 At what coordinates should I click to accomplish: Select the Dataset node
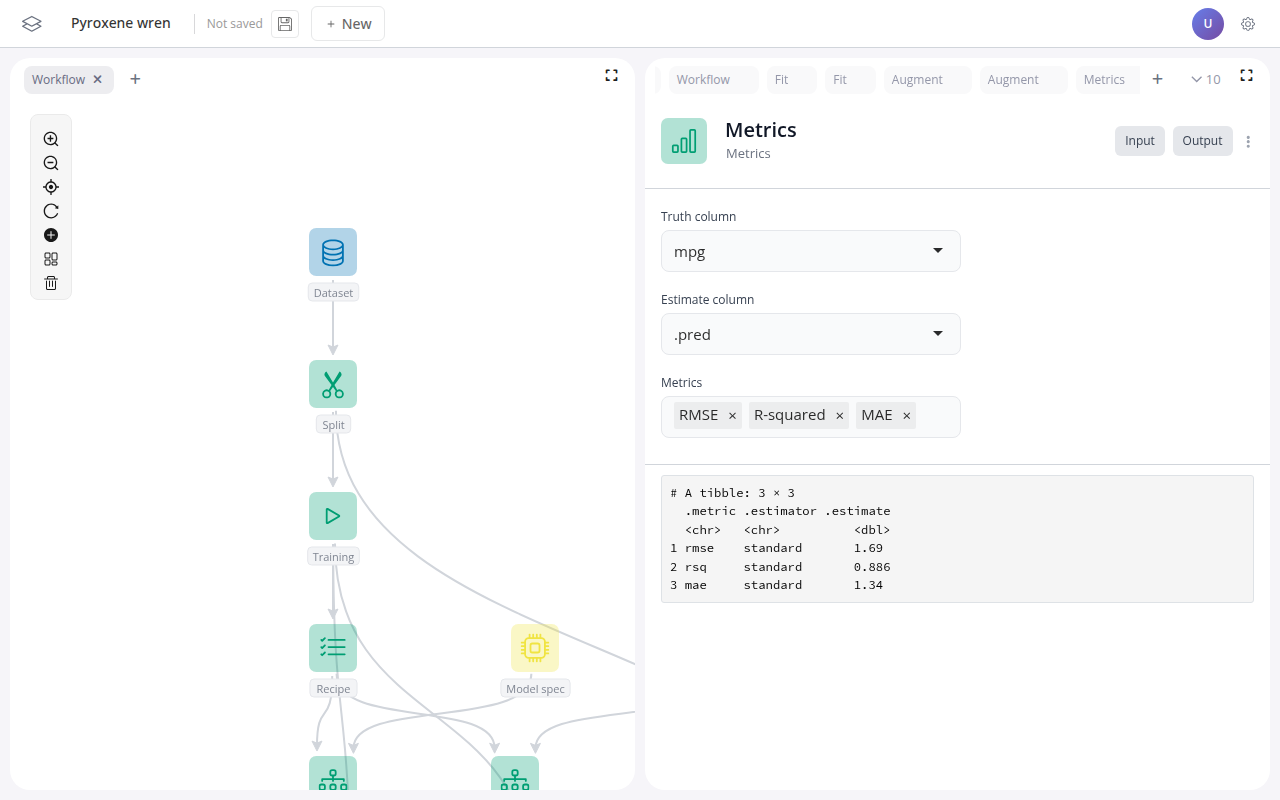[333, 252]
